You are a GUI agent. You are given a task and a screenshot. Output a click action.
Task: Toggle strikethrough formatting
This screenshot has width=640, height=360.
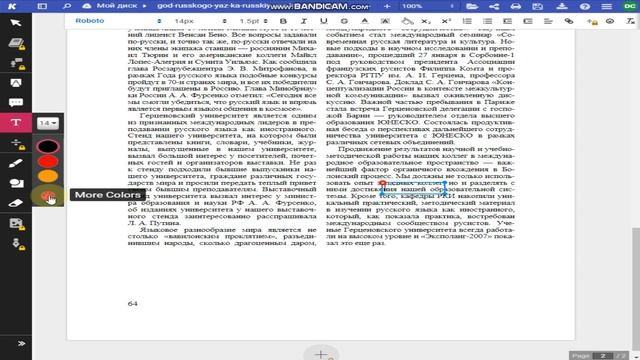click(344, 21)
